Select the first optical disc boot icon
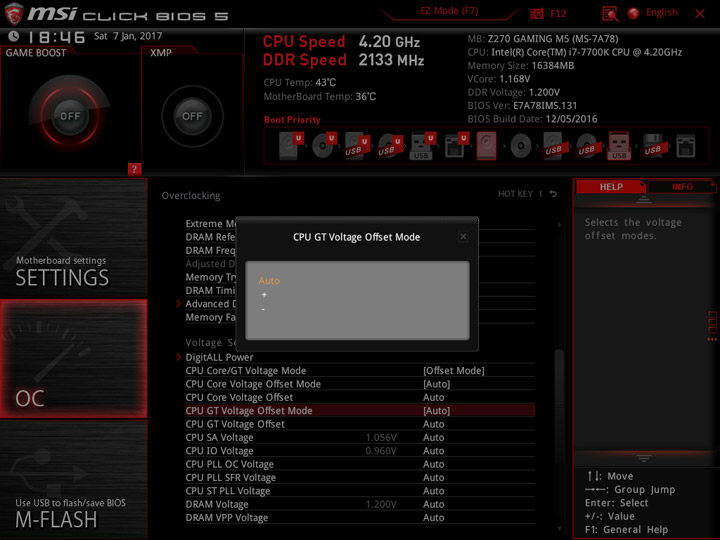Screen dimensions: 720x540 324,146
